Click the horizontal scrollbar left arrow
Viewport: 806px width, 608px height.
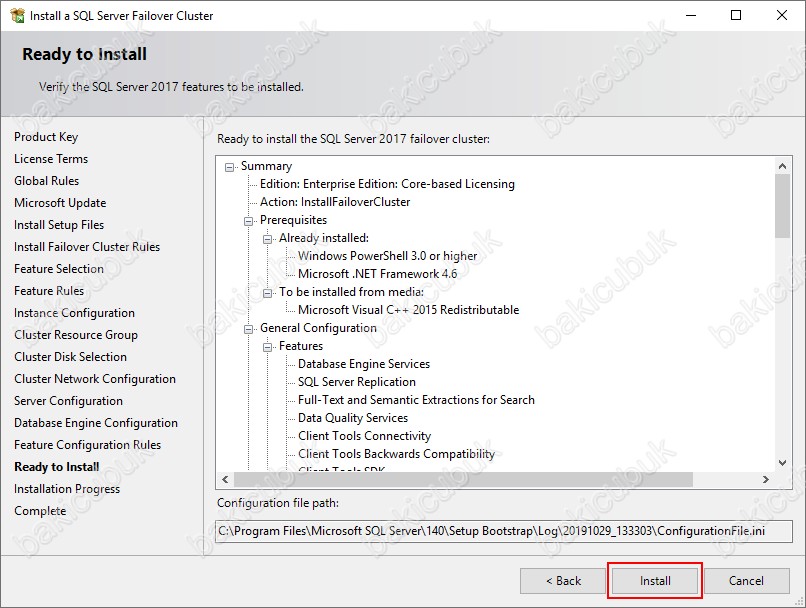pyautogui.click(x=225, y=479)
